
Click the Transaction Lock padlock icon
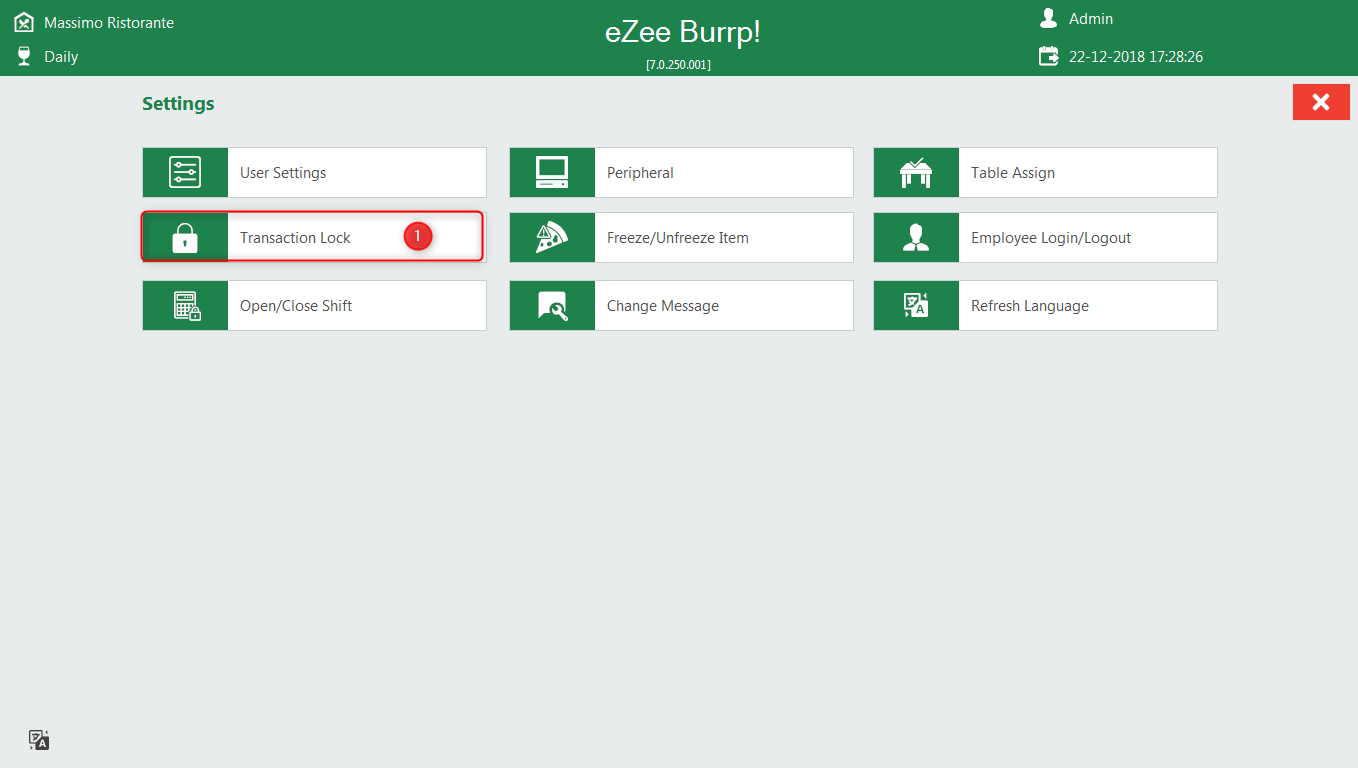point(185,238)
